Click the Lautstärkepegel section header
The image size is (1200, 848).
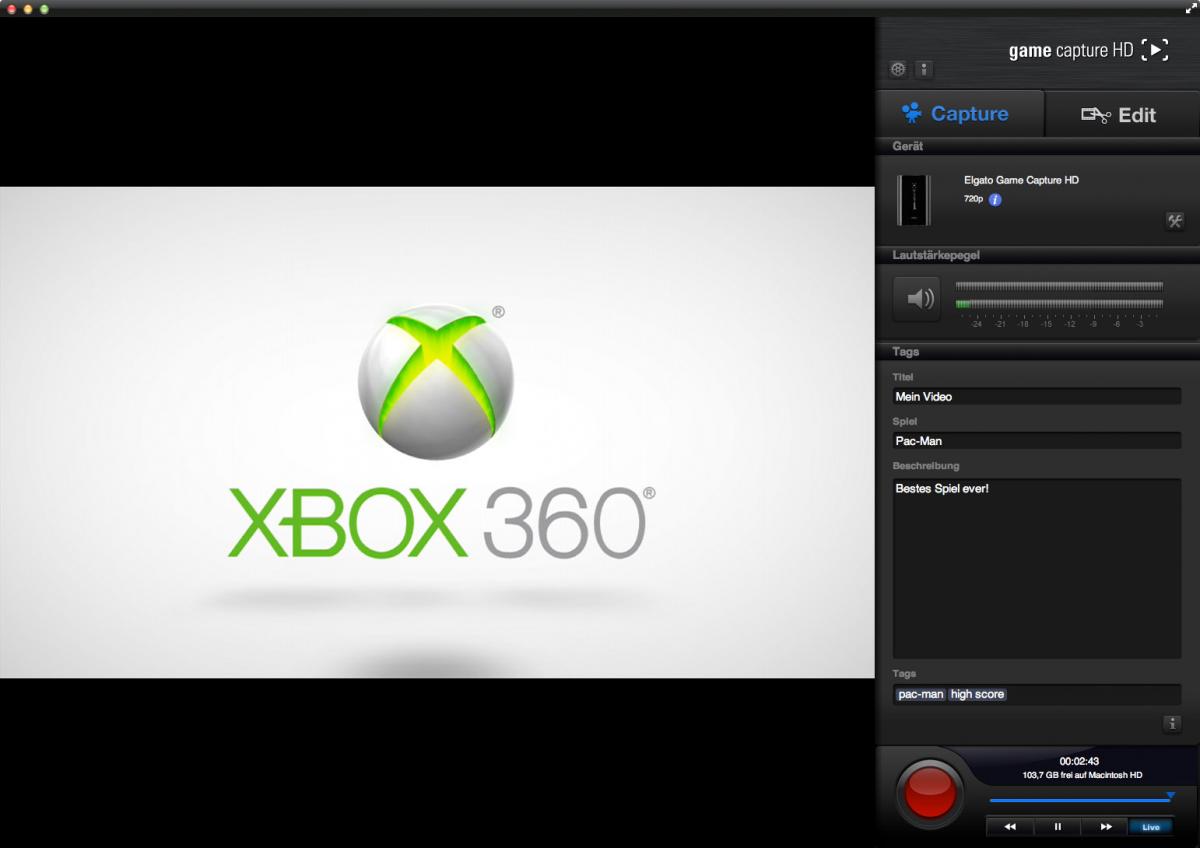(x=1037, y=255)
